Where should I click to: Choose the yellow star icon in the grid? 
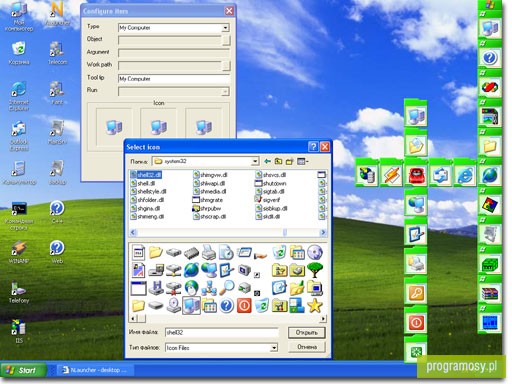pyautogui.click(x=315, y=306)
